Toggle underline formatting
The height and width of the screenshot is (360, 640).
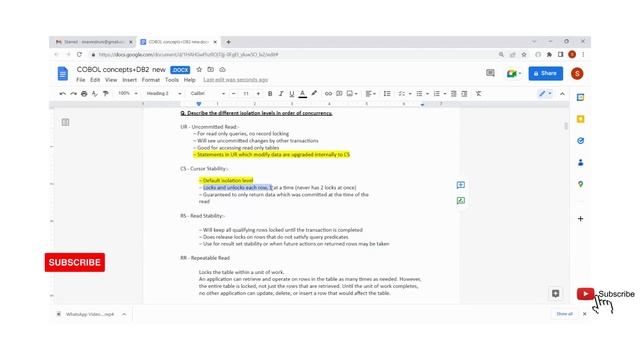291,94
